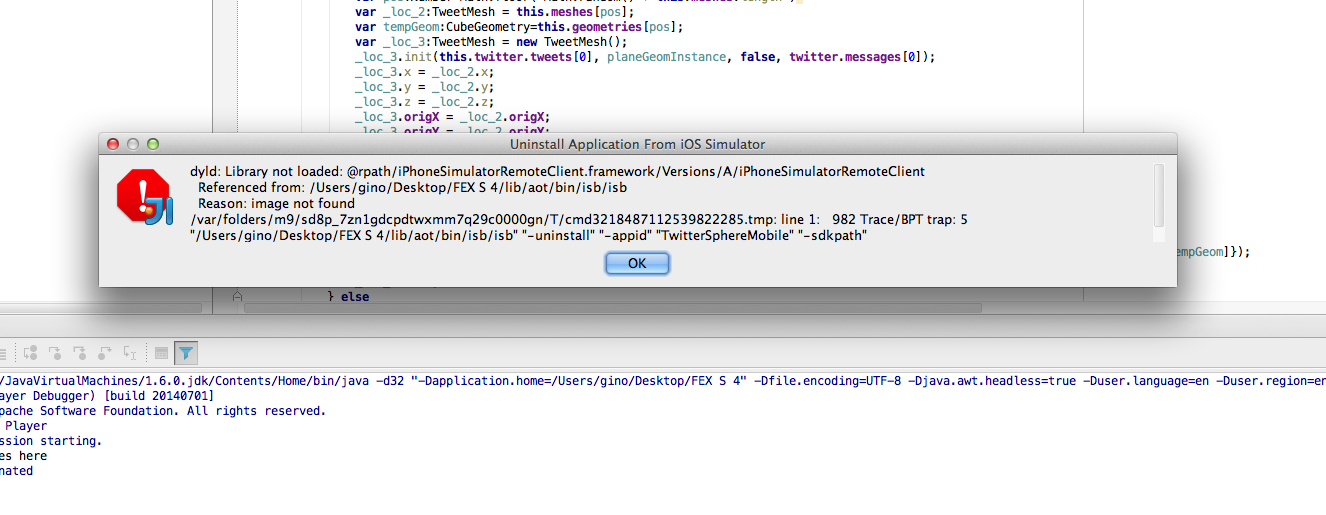The height and width of the screenshot is (515, 1326).
Task: Click the console line "[build 20140701]"
Action: 106,396
